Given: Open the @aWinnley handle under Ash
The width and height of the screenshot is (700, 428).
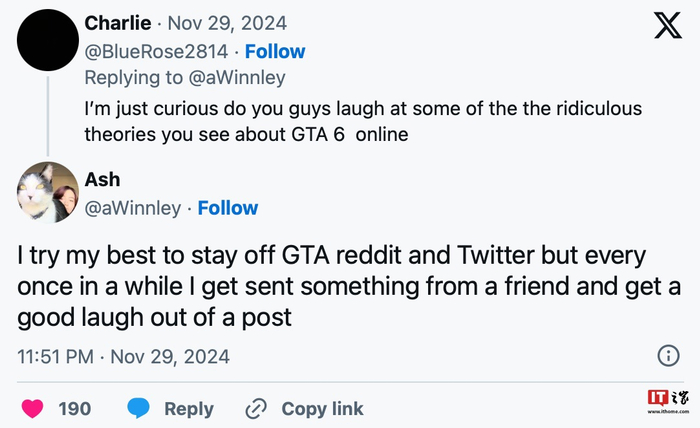Looking at the screenshot, I should point(135,208).
